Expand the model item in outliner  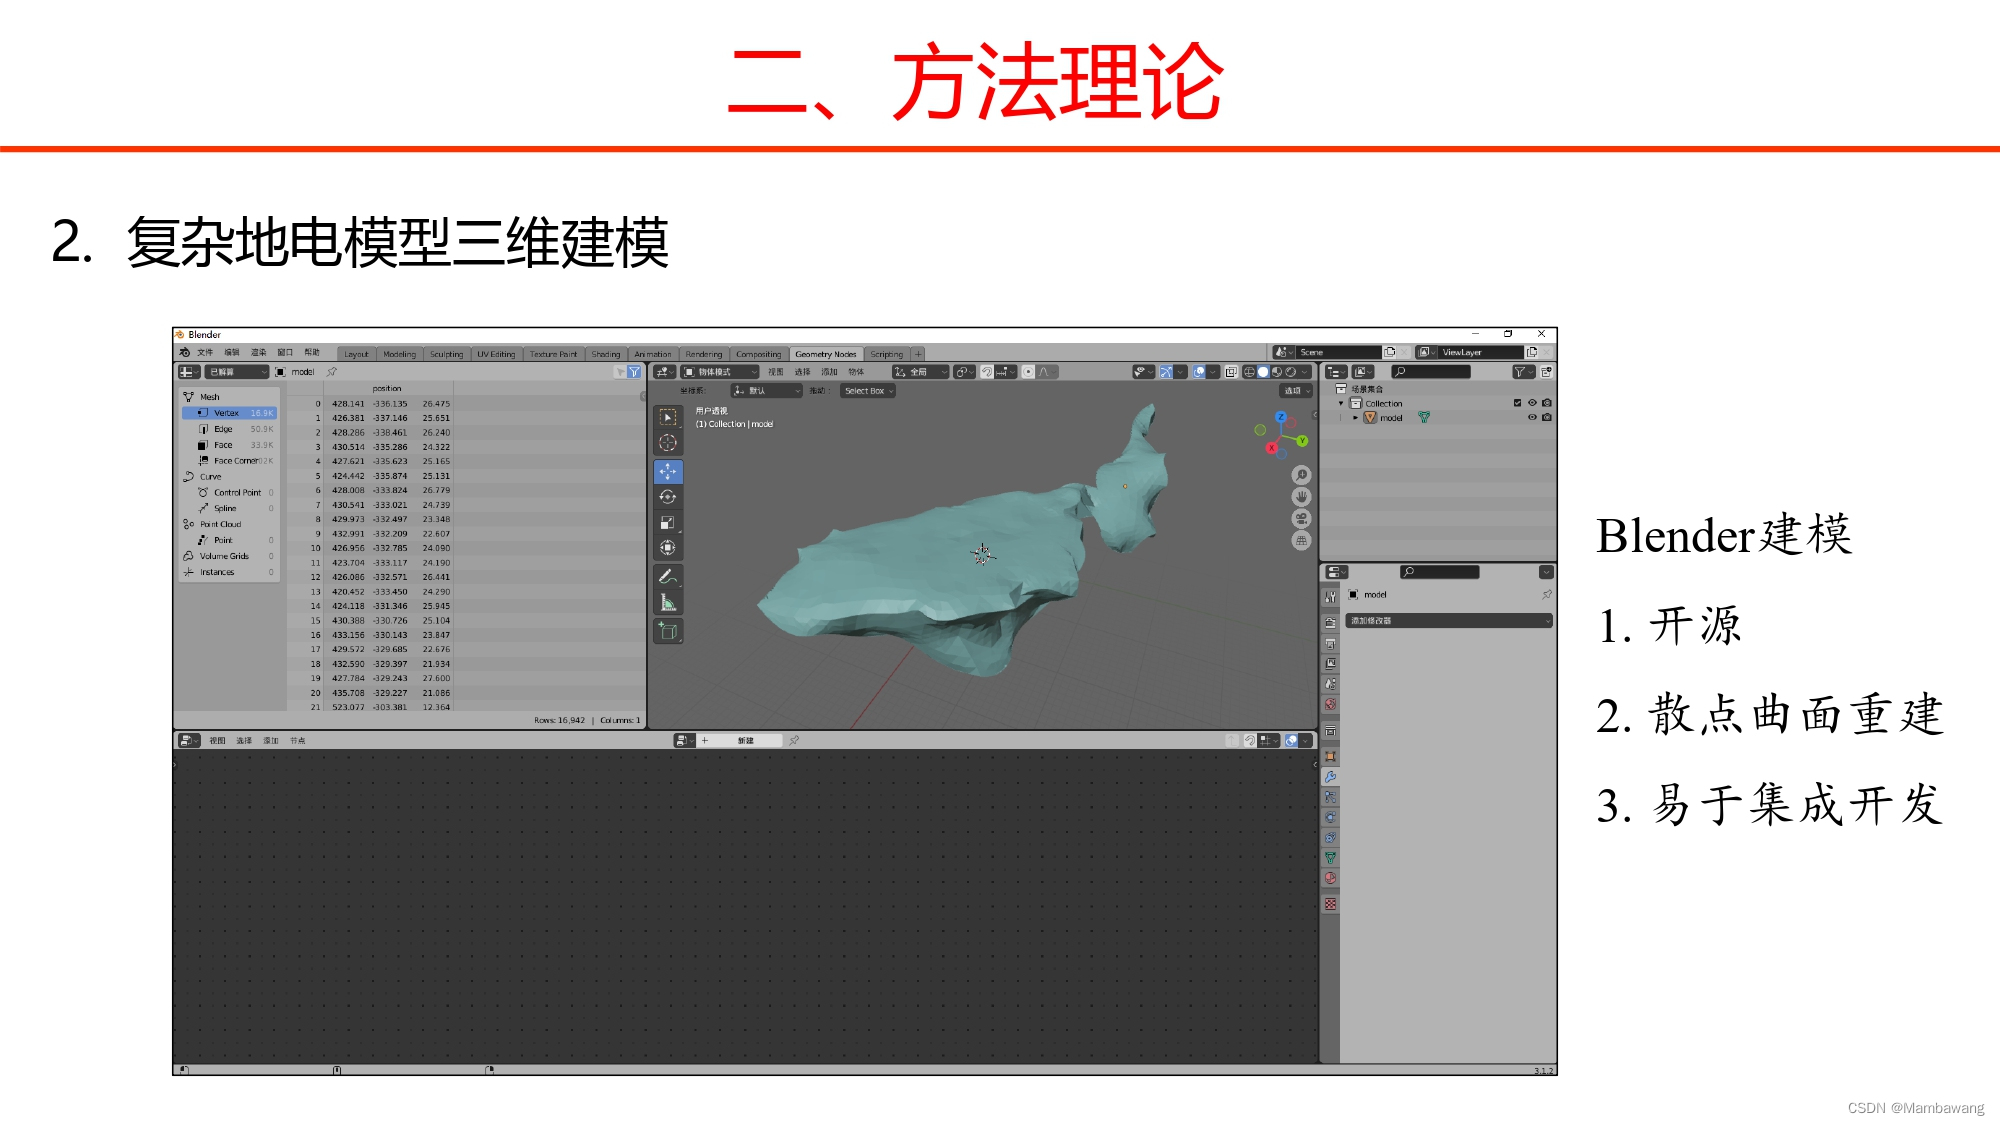1355,418
